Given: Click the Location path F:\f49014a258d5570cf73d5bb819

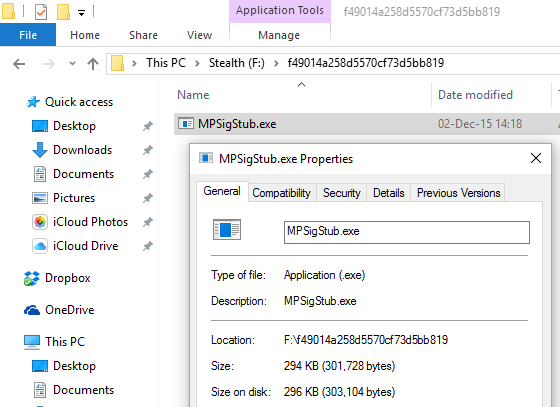Looking at the screenshot, I should [366, 340].
